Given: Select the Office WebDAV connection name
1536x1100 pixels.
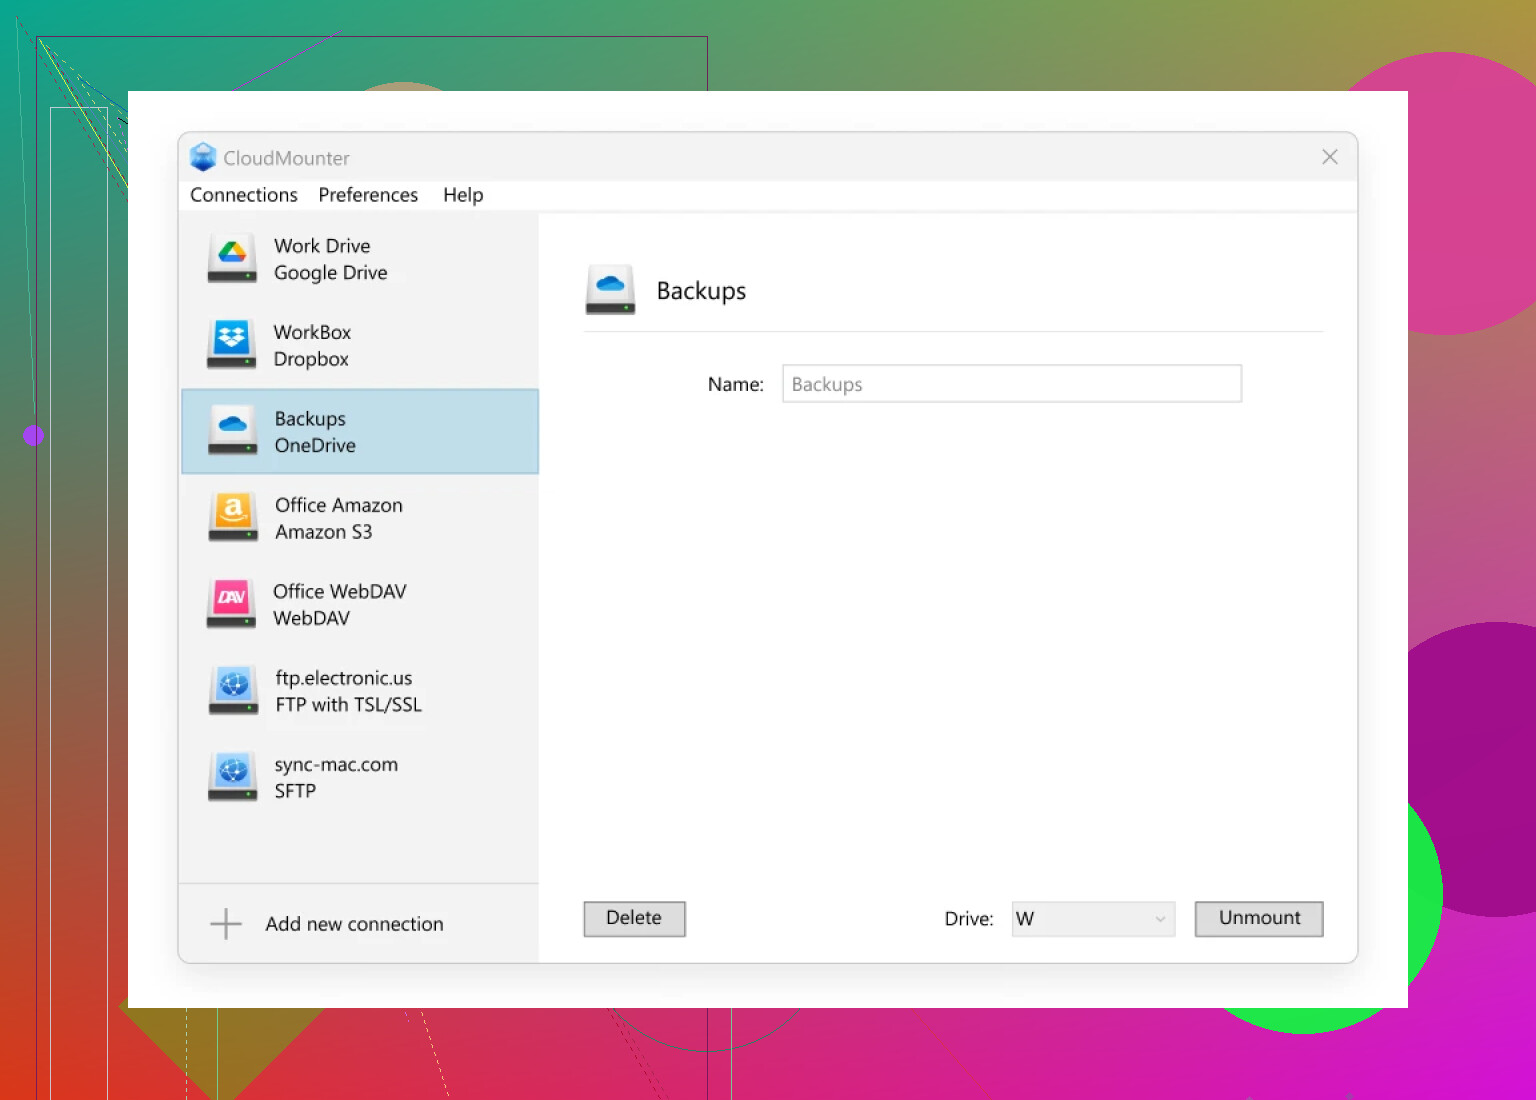Looking at the screenshot, I should tap(340, 591).
